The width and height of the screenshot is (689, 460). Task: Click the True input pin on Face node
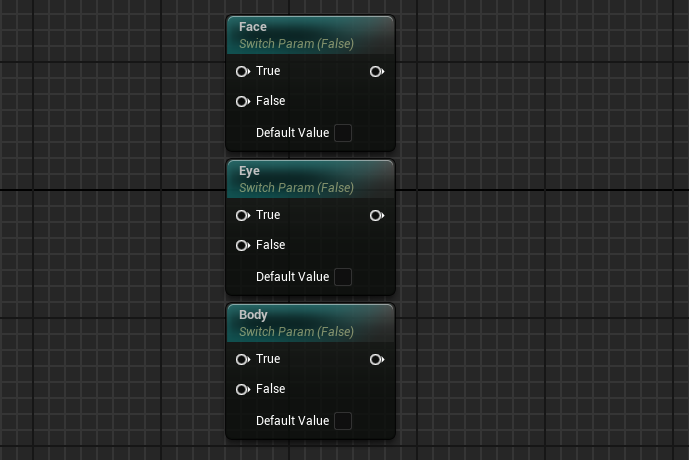click(242, 72)
